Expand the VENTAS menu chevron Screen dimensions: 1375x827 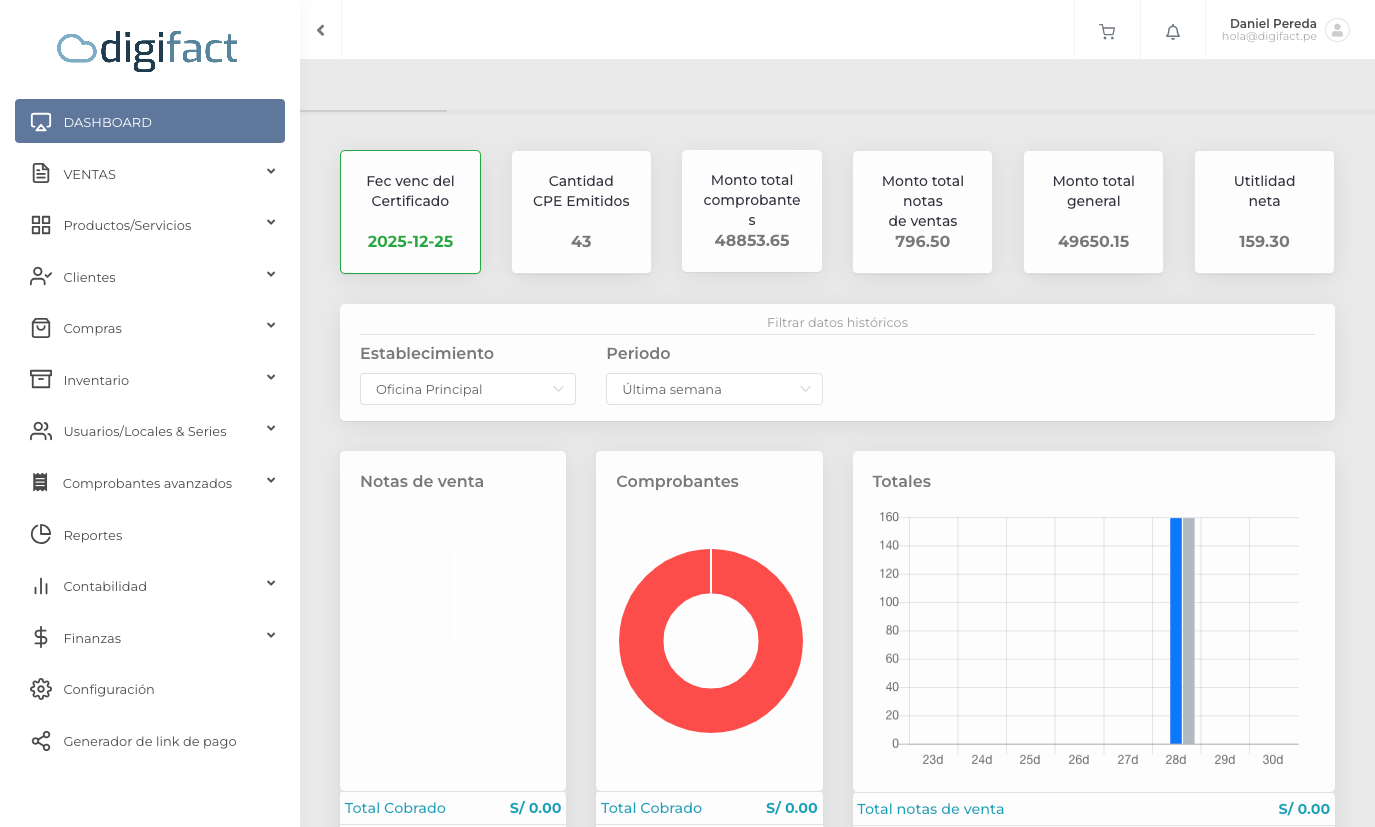(x=271, y=172)
